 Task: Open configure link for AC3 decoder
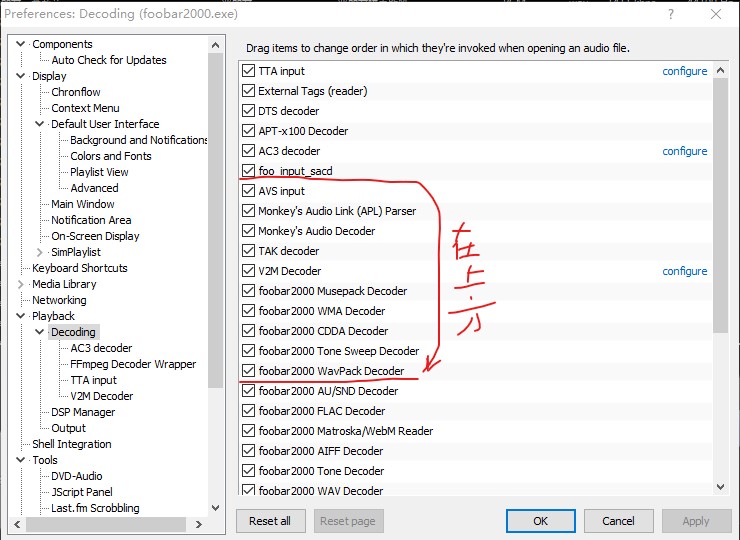pos(684,151)
